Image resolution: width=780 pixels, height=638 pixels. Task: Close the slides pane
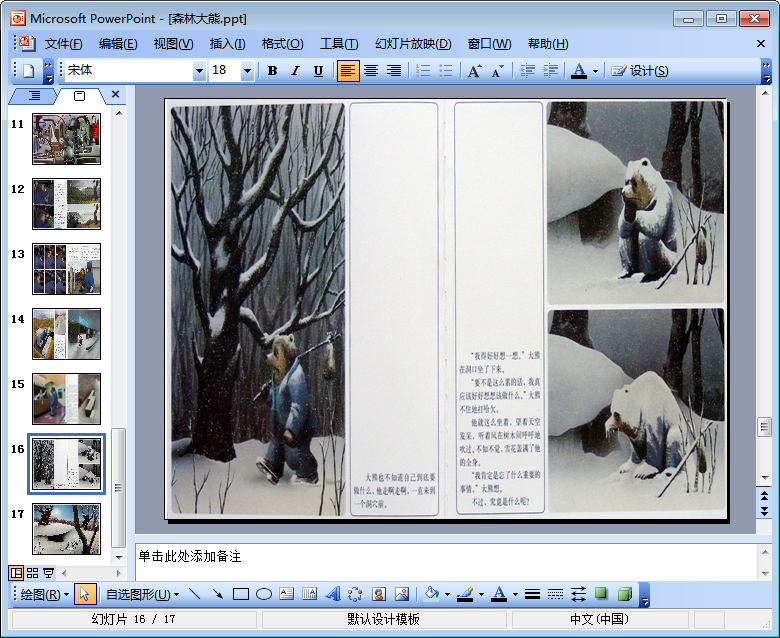tap(115, 94)
